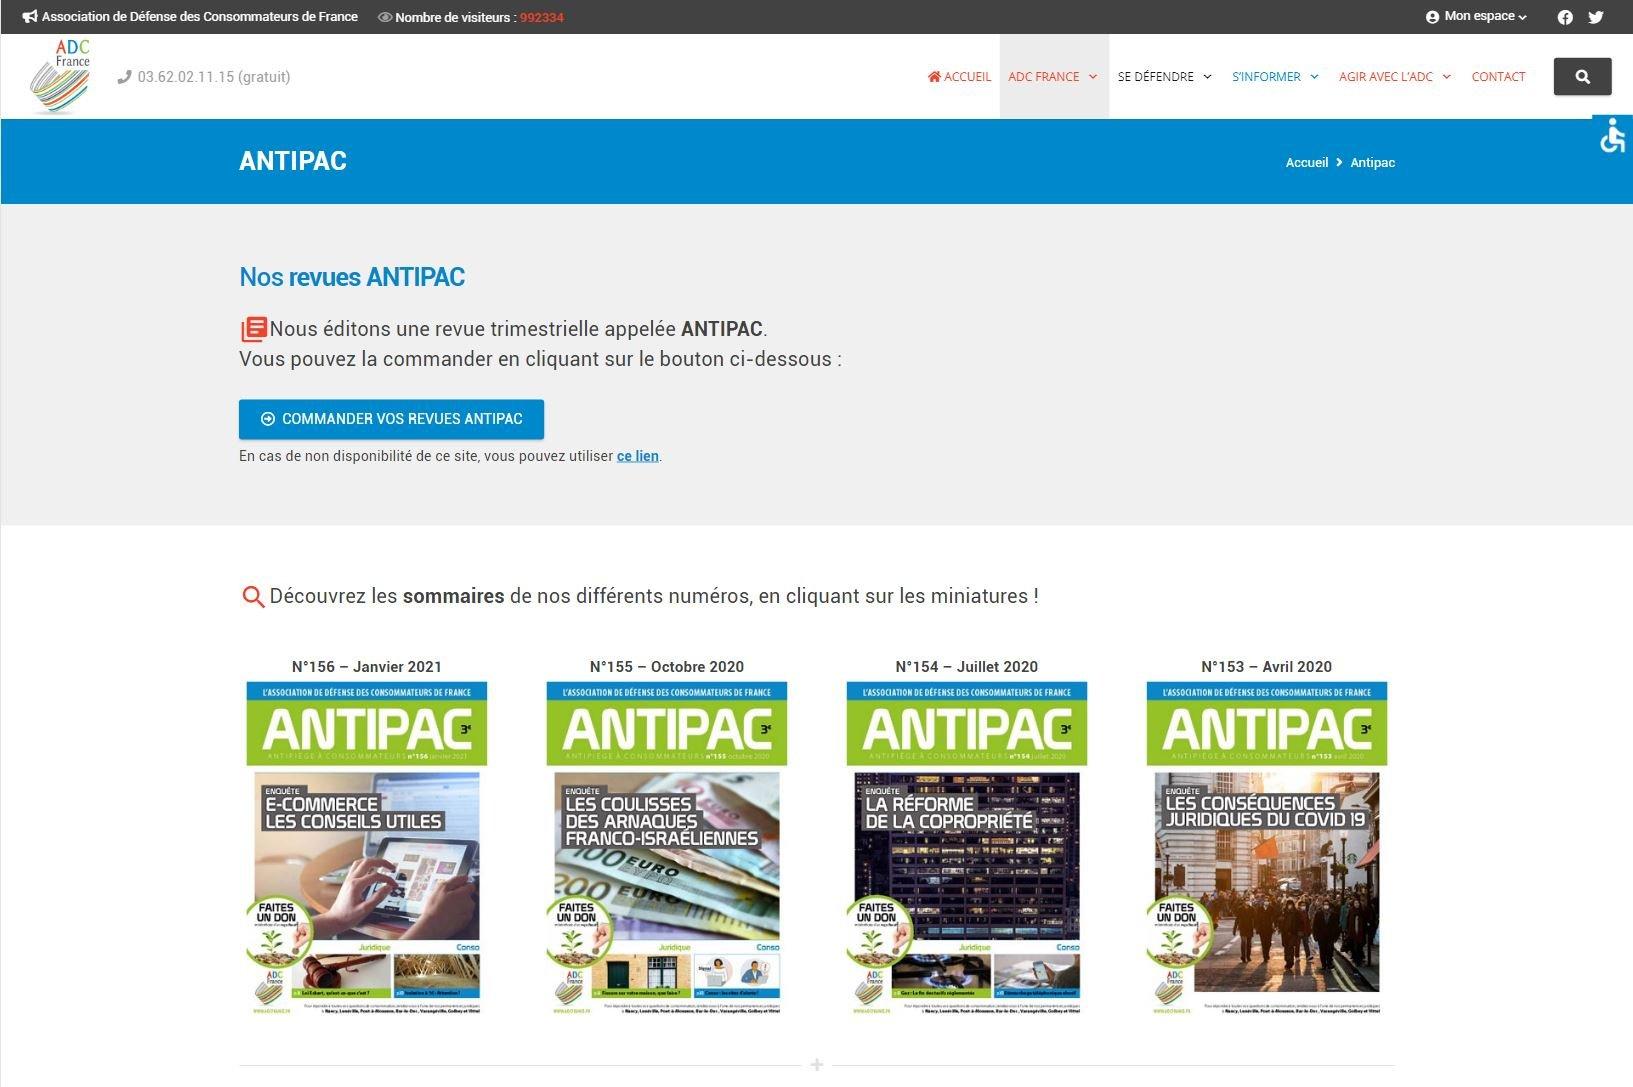Go to Accueil in the main menu
The width and height of the screenshot is (1633, 1087).
[959, 77]
